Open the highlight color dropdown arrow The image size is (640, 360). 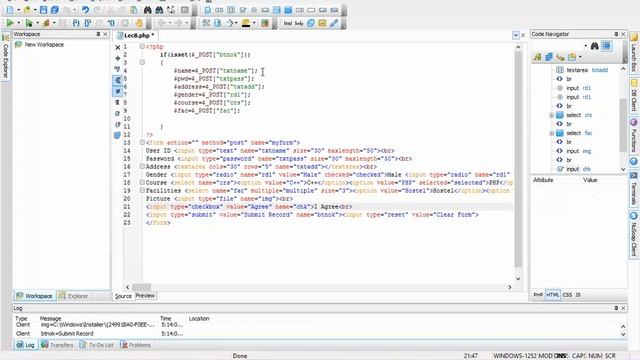coord(254,23)
